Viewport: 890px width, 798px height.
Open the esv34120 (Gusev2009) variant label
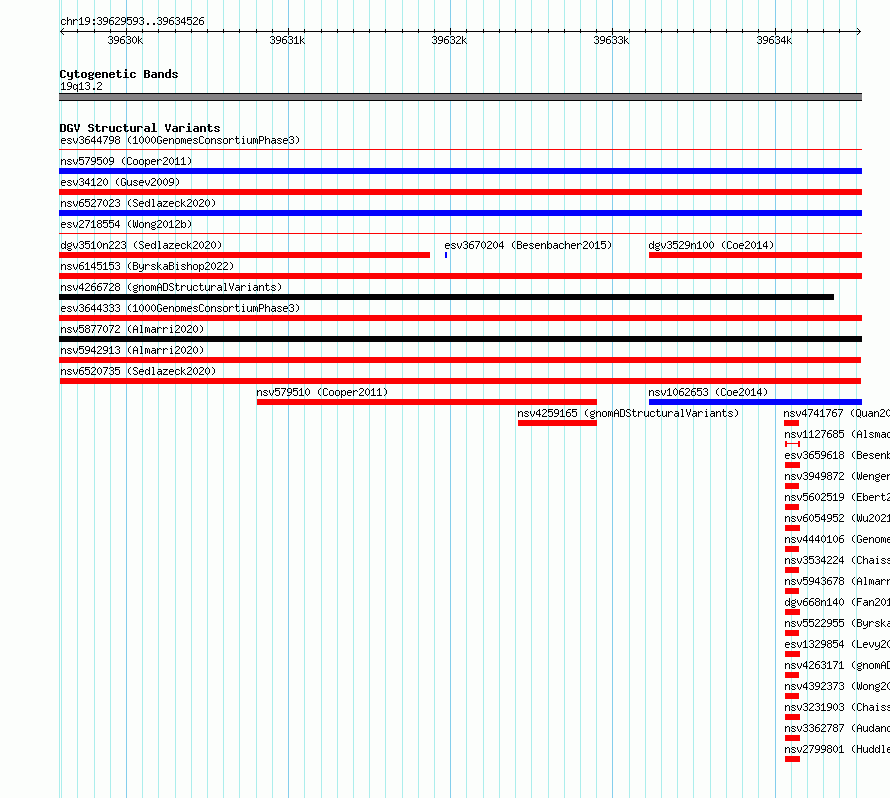coord(120,182)
